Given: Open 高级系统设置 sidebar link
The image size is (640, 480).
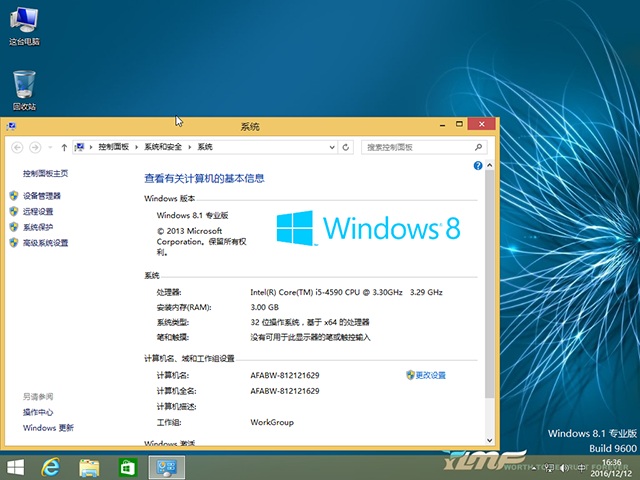Looking at the screenshot, I should click(45, 243).
